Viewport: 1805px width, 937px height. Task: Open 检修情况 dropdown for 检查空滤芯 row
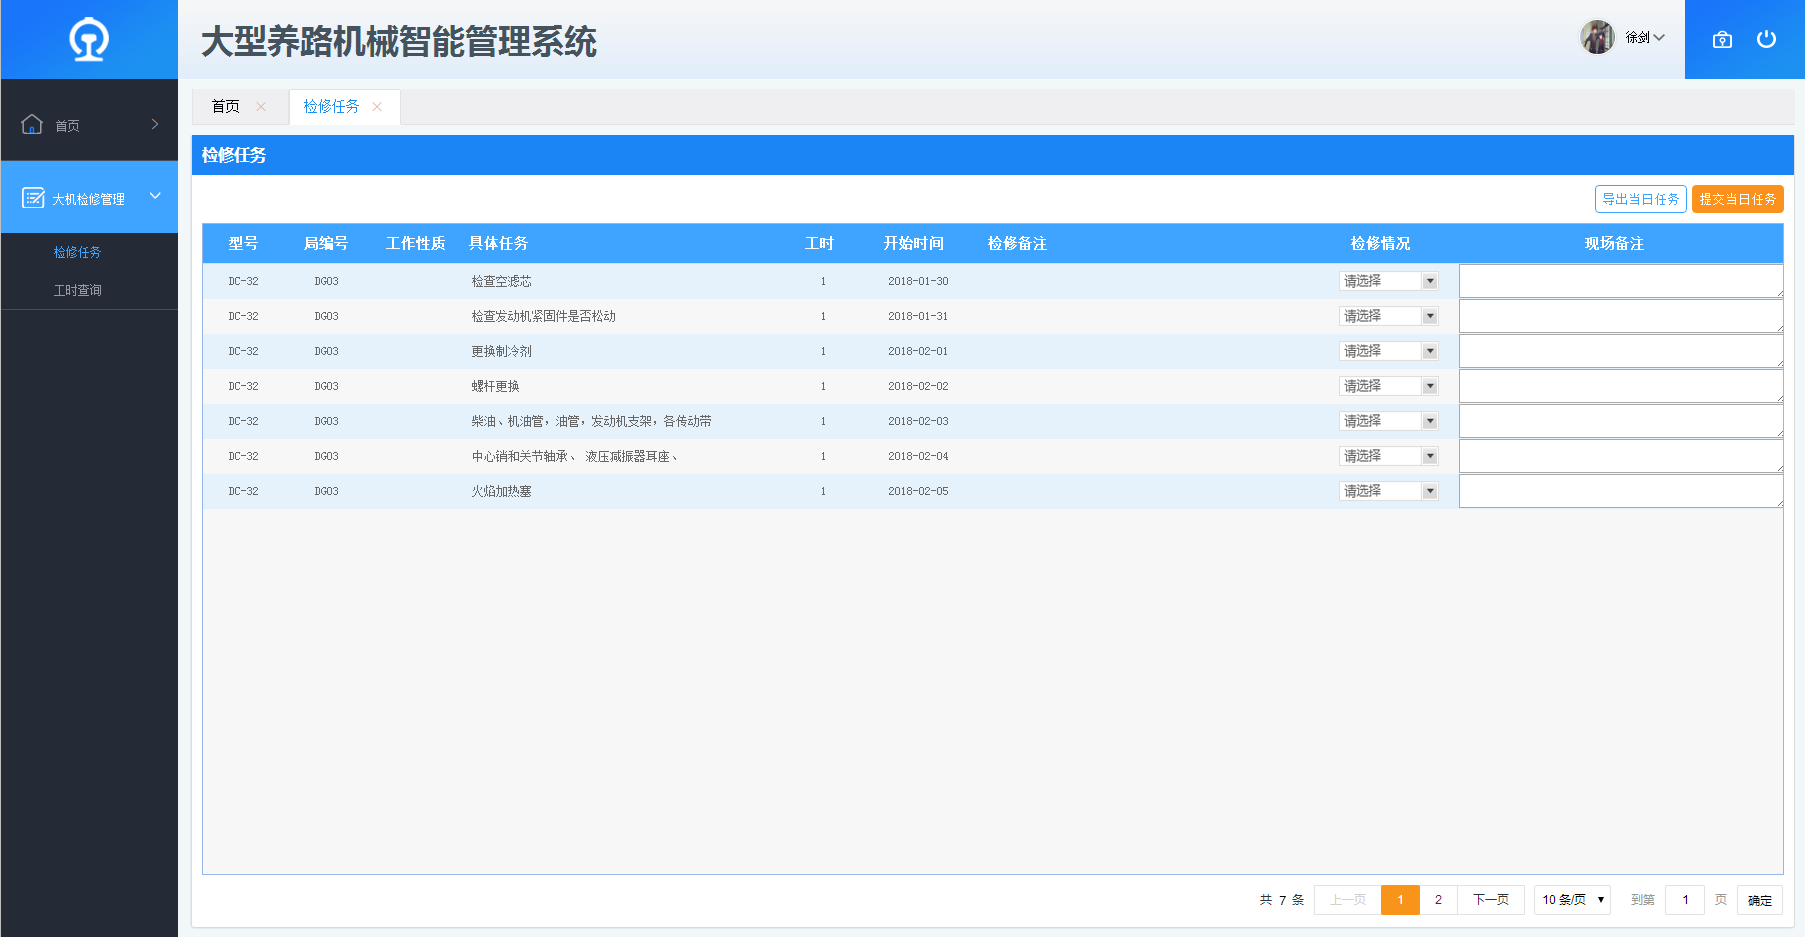coord(1388,281)
